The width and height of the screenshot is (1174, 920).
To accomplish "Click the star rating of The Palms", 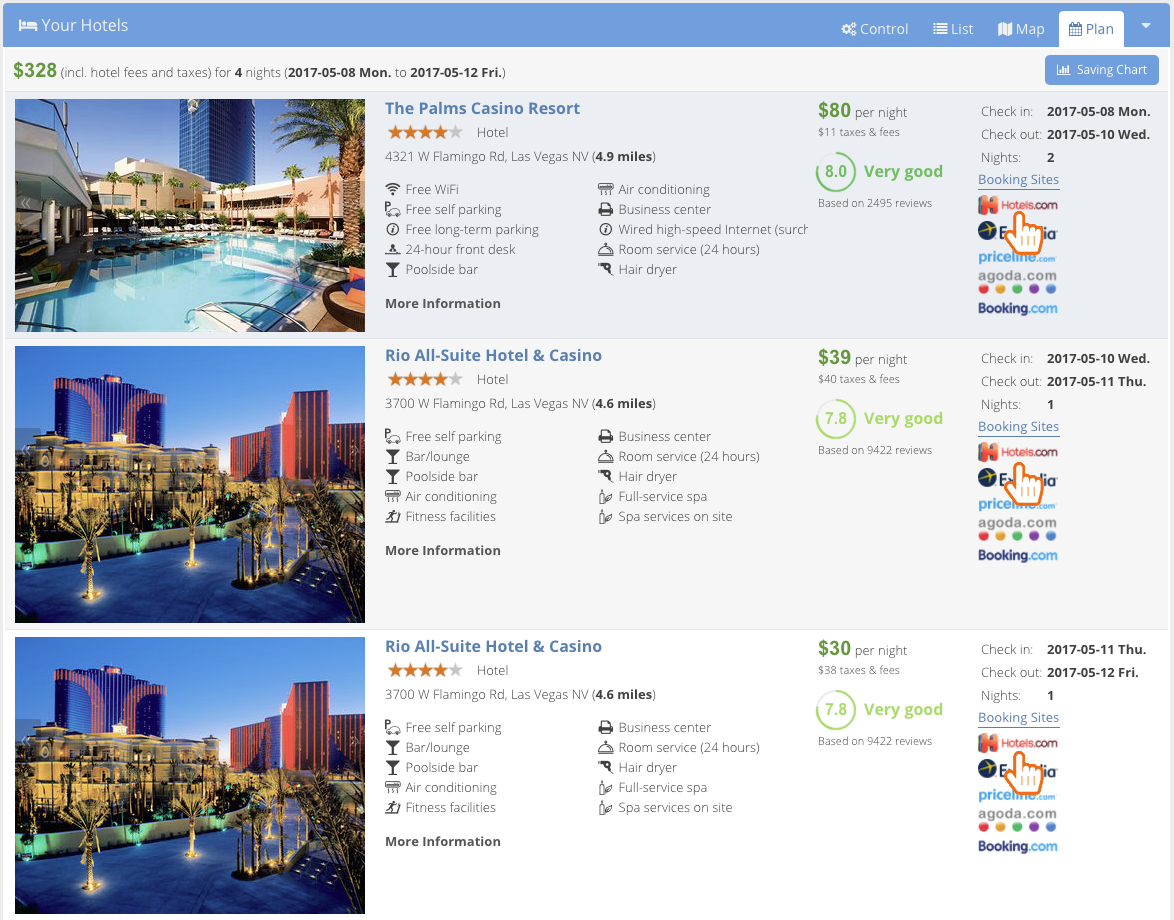I will tap(425, 132).
